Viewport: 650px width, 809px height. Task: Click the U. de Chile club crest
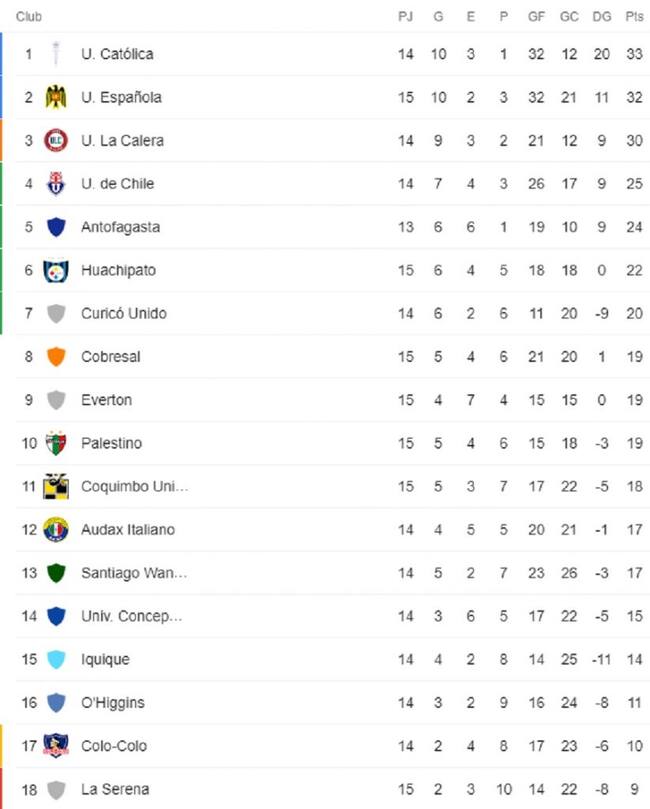56,184
